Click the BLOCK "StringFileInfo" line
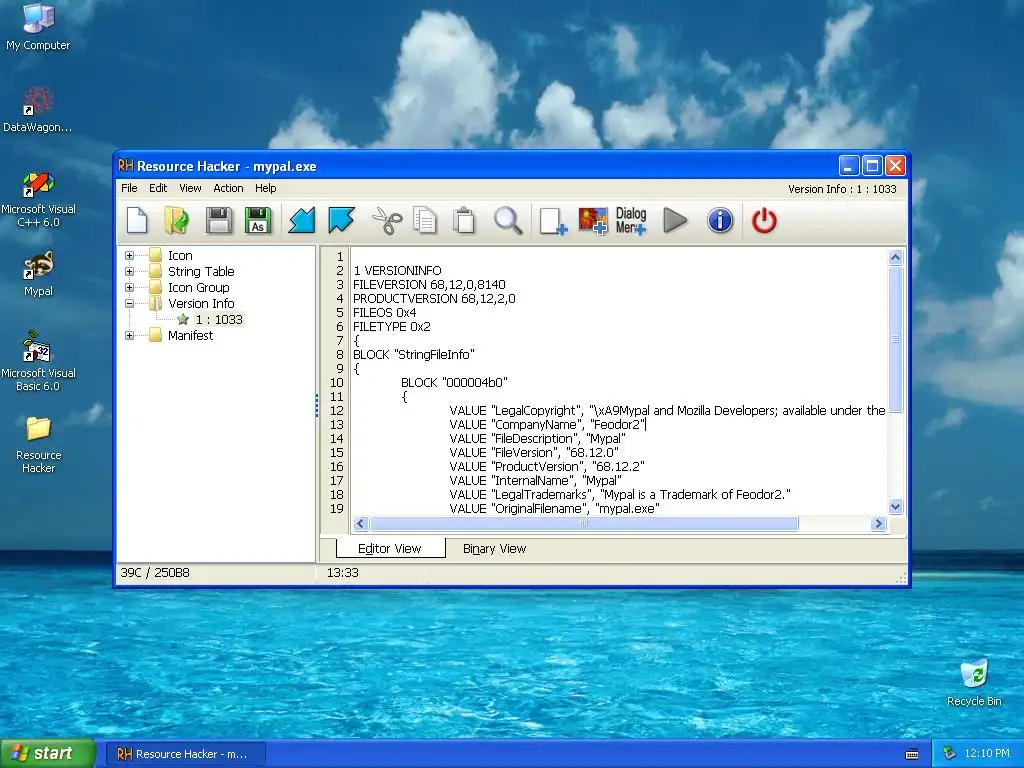Viewport: 1024px width, 768px height. point(413,355)
